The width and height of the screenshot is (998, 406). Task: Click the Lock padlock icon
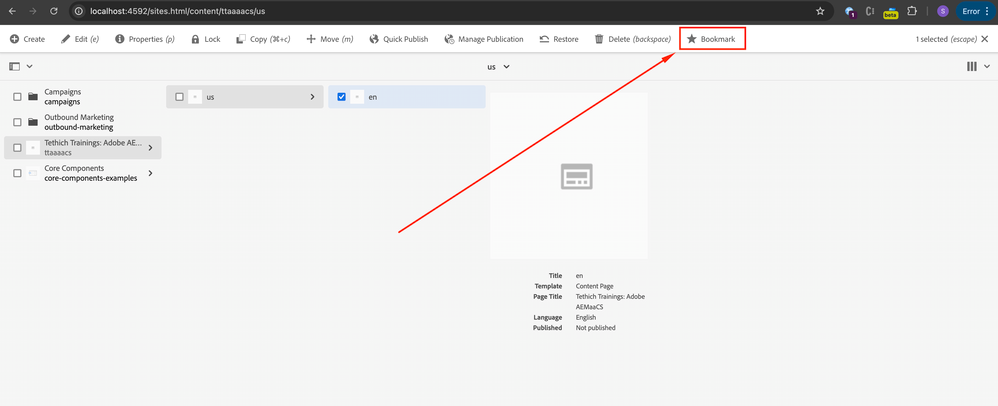[x=195, y=39]
